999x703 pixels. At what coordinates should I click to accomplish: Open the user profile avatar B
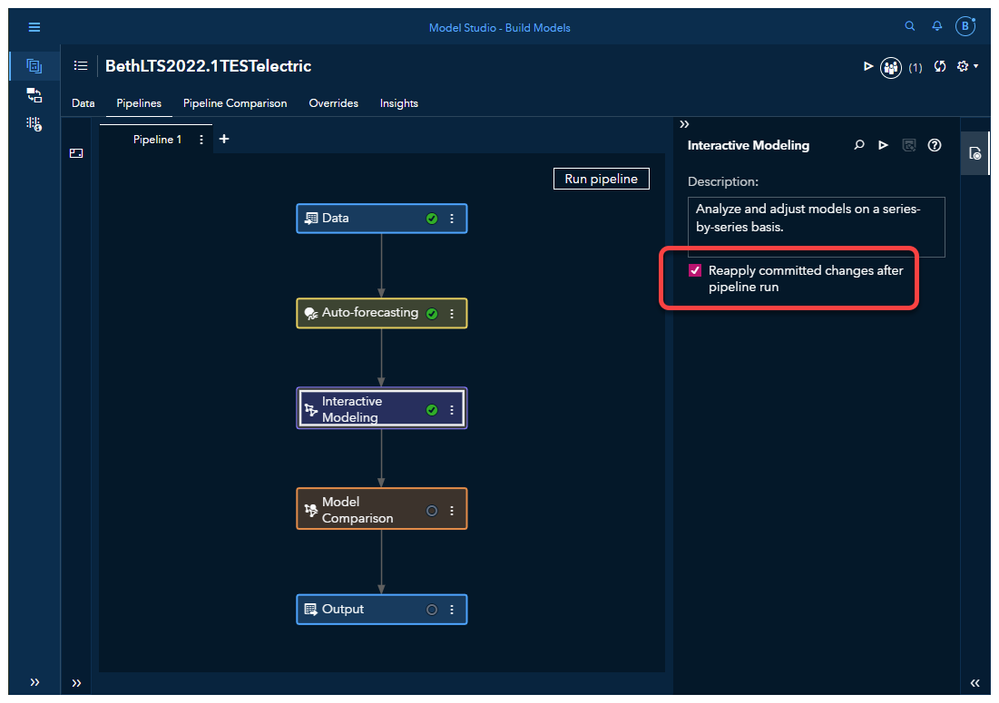click(966, 26)
